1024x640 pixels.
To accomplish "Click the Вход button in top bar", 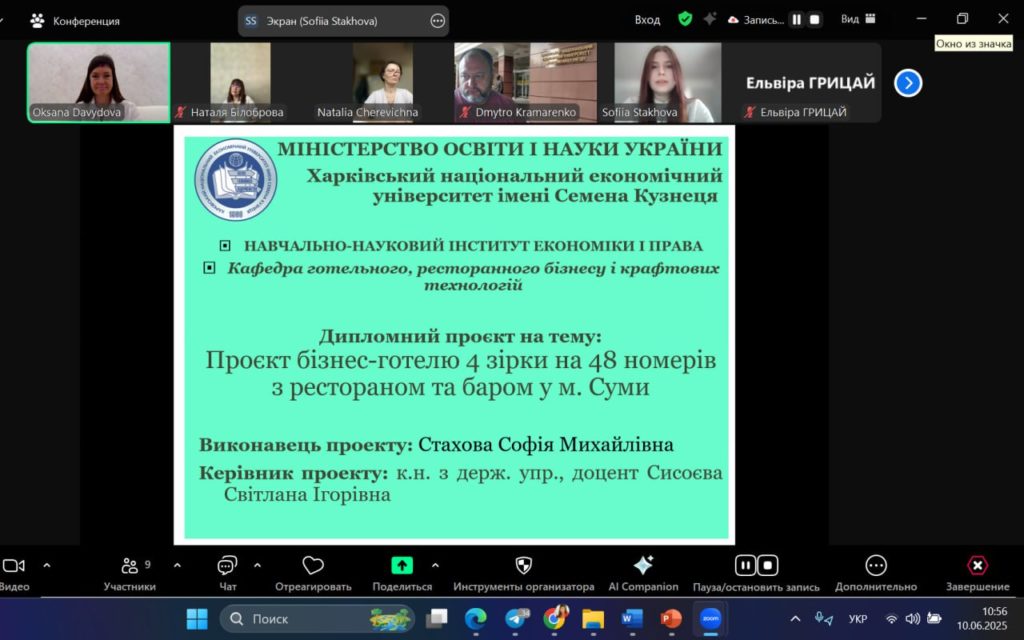I will [x=647, y=19].
